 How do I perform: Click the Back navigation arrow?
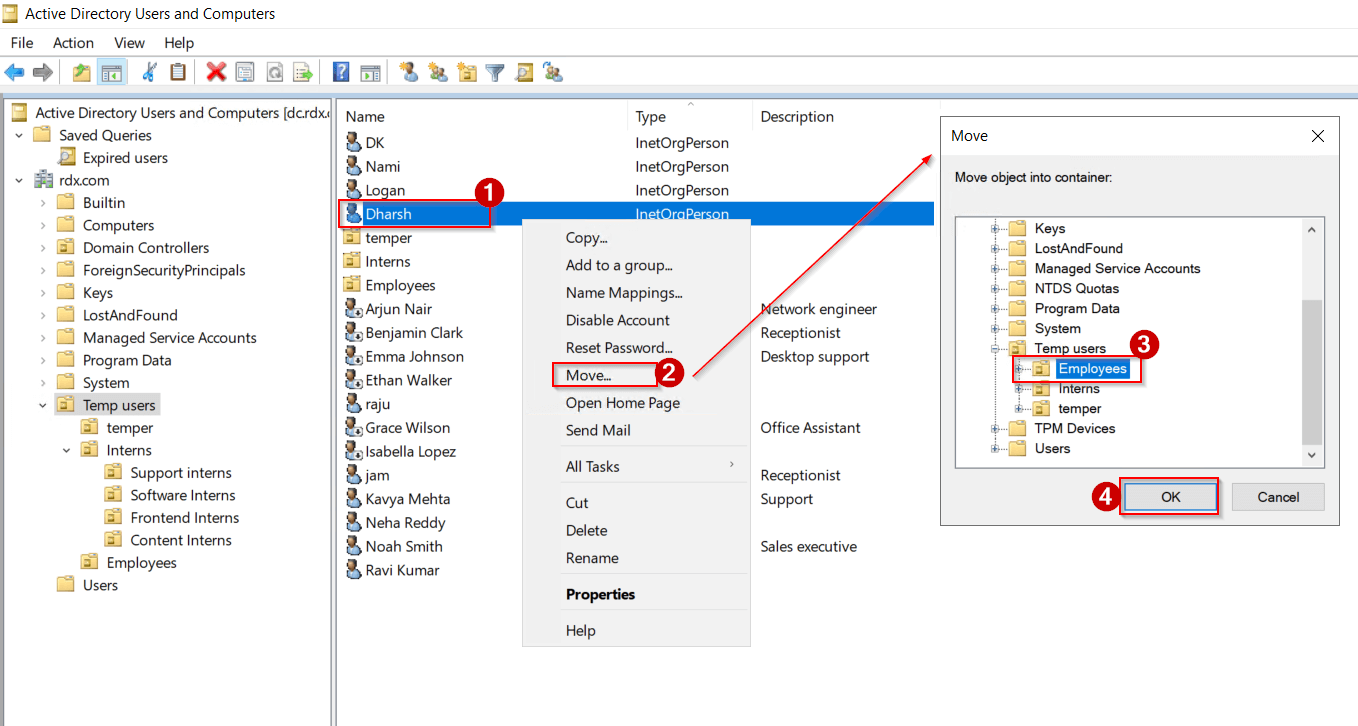click(x=14, y=71)
